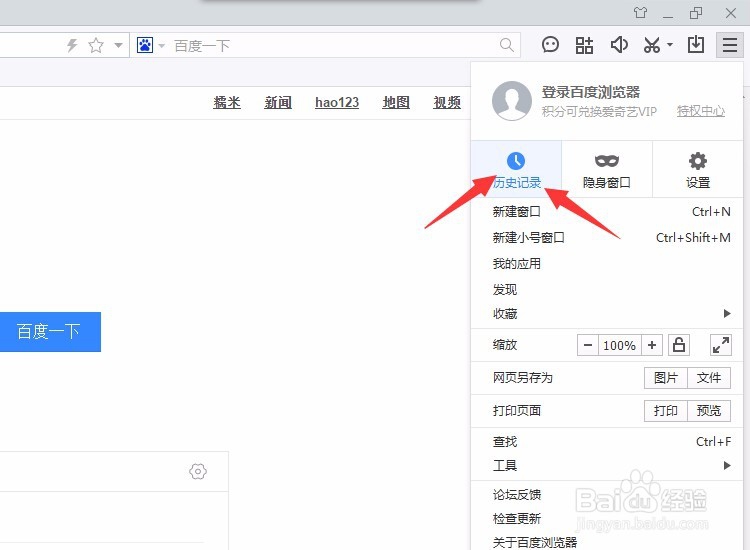This screenshot has height=550, width=750.
Task: Click the 打印 button
Action: click(x=666, y=411)
